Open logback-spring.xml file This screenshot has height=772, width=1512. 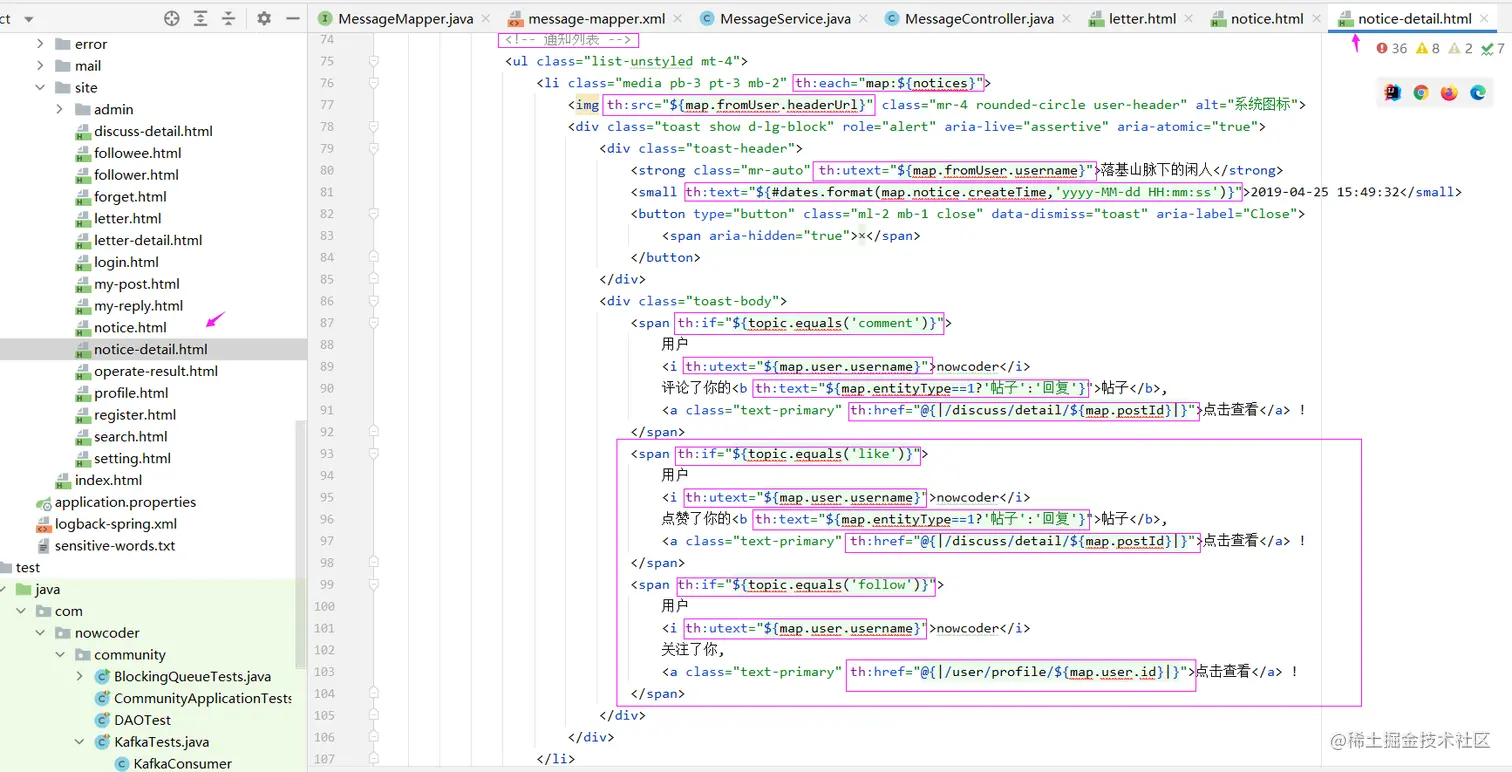115,524
